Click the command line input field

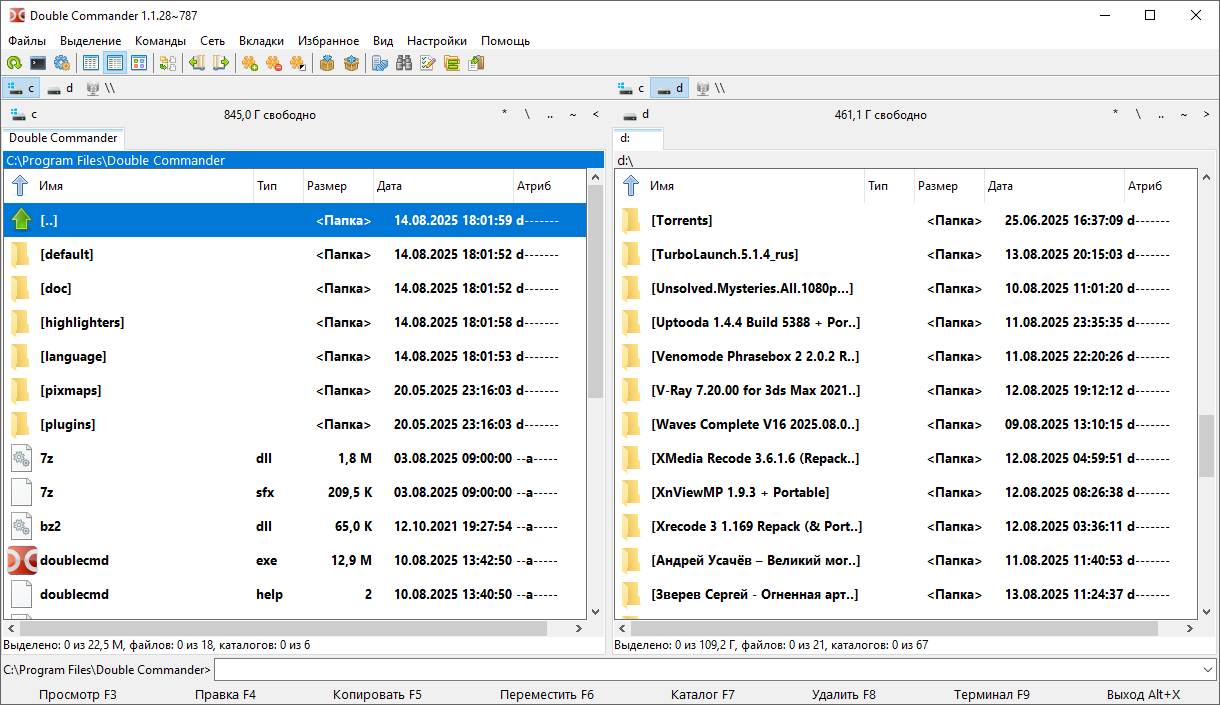pos(706,669)
